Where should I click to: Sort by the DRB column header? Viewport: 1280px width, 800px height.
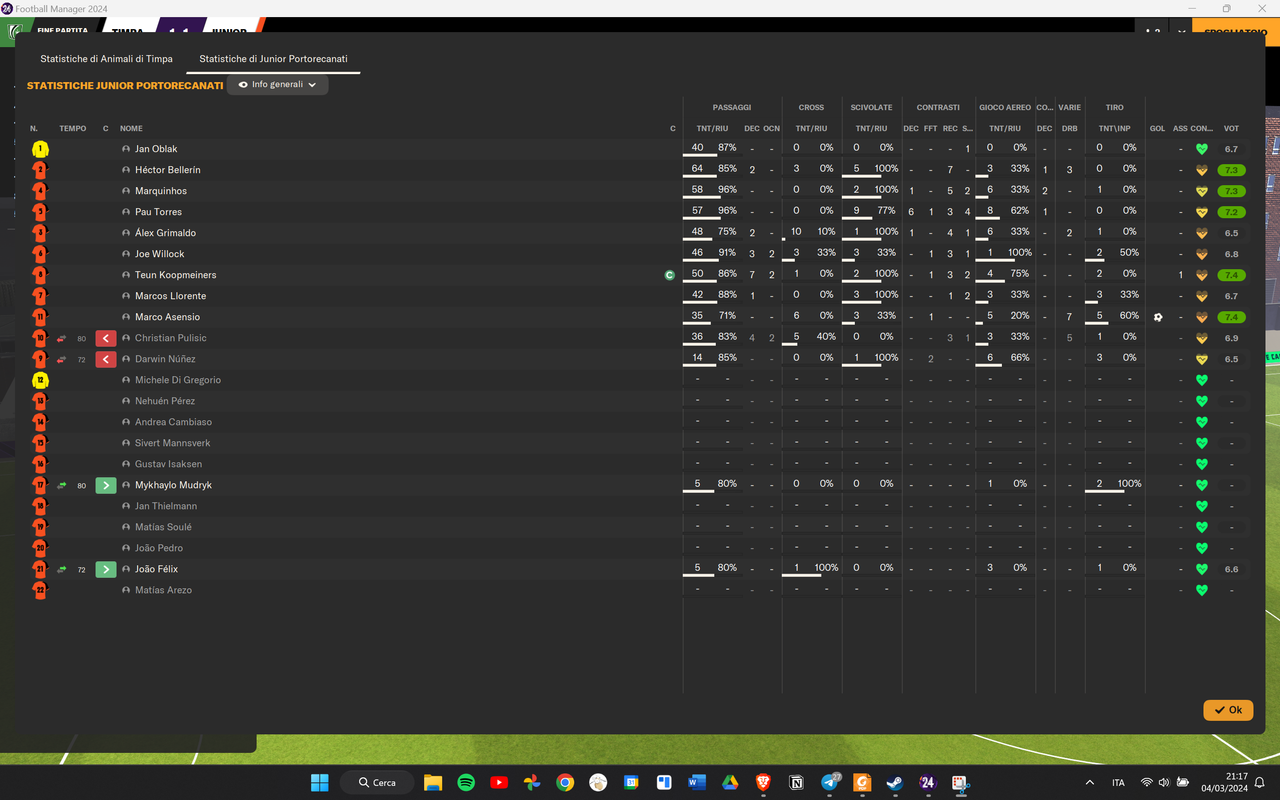click(x=1069, y=128)
